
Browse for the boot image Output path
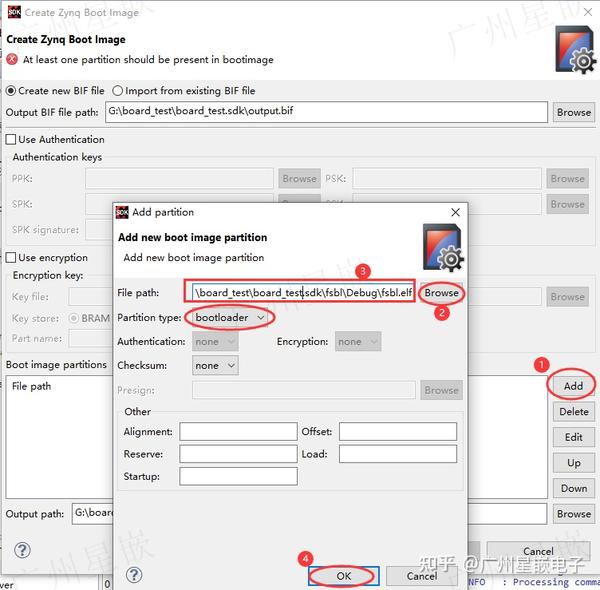click(x=574, y=514)
